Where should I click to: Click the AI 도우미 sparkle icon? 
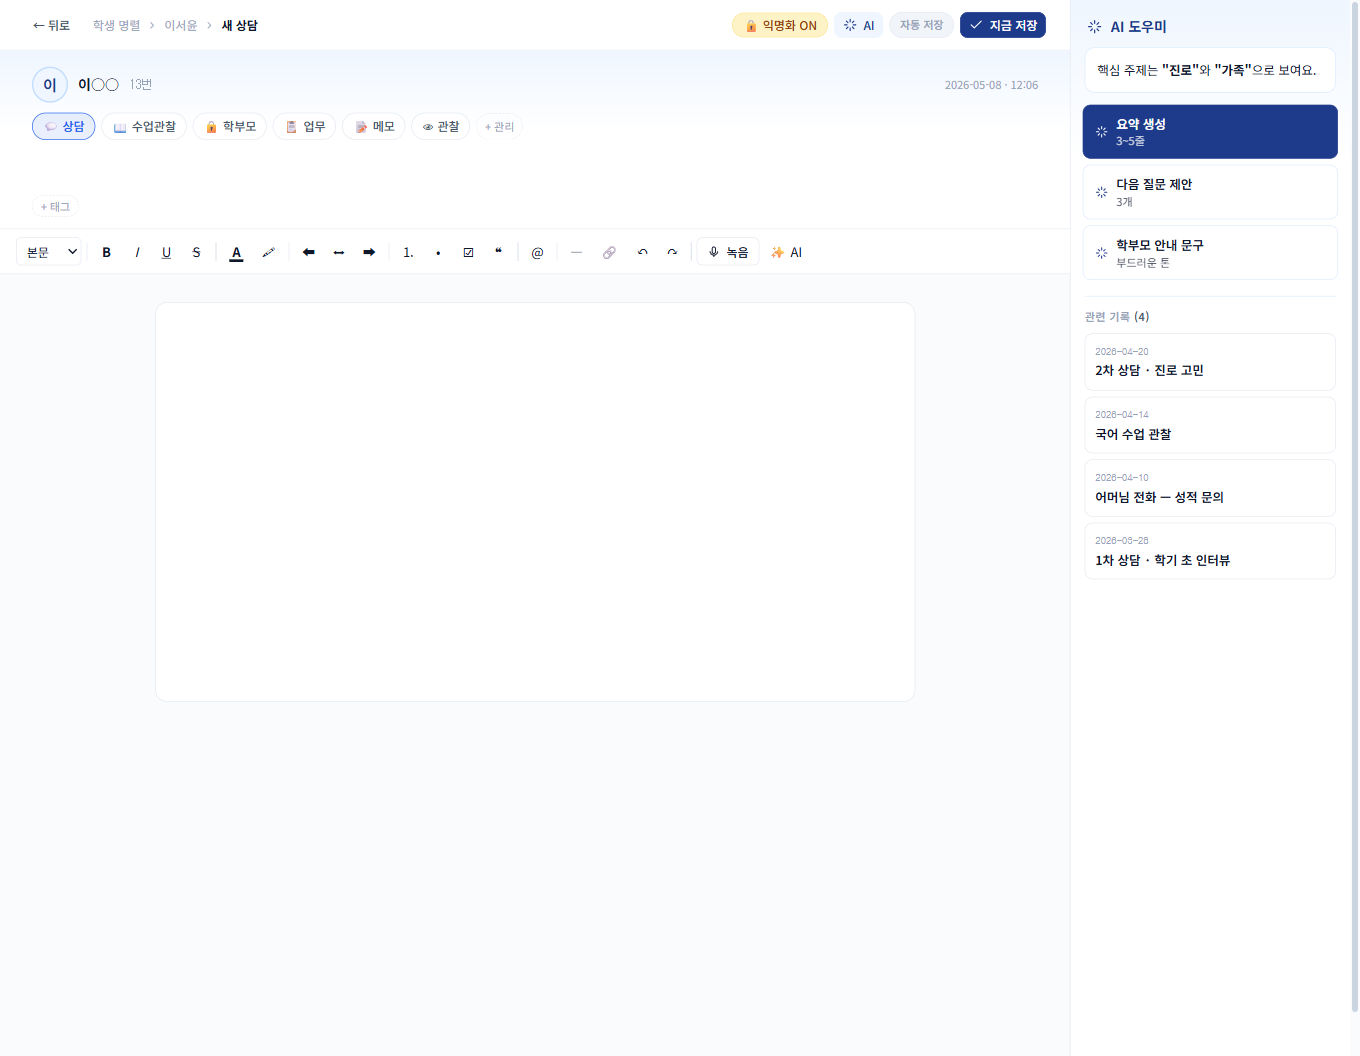click(1095, 27)
